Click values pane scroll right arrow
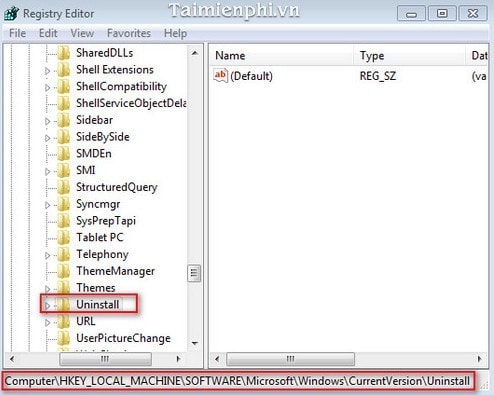This screenshot has height=395, width=494. point(479,359)
